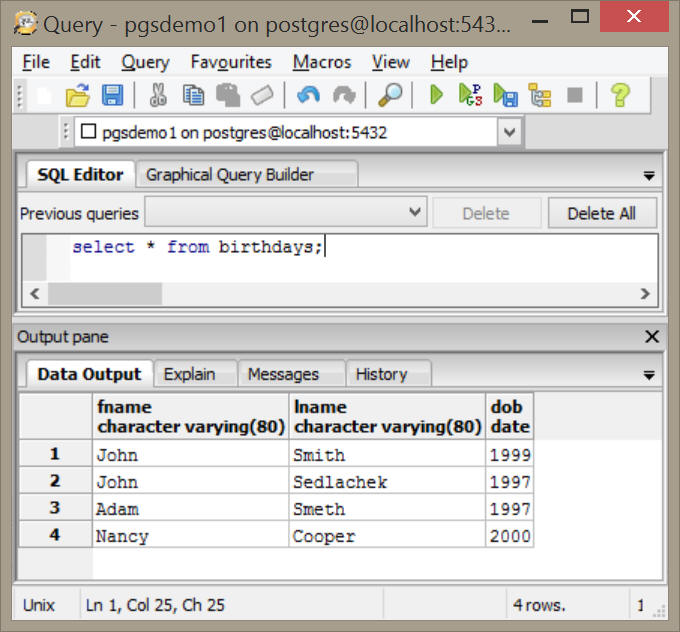
Task: Click the Explain query plan icon
Action: coord(540,95)
